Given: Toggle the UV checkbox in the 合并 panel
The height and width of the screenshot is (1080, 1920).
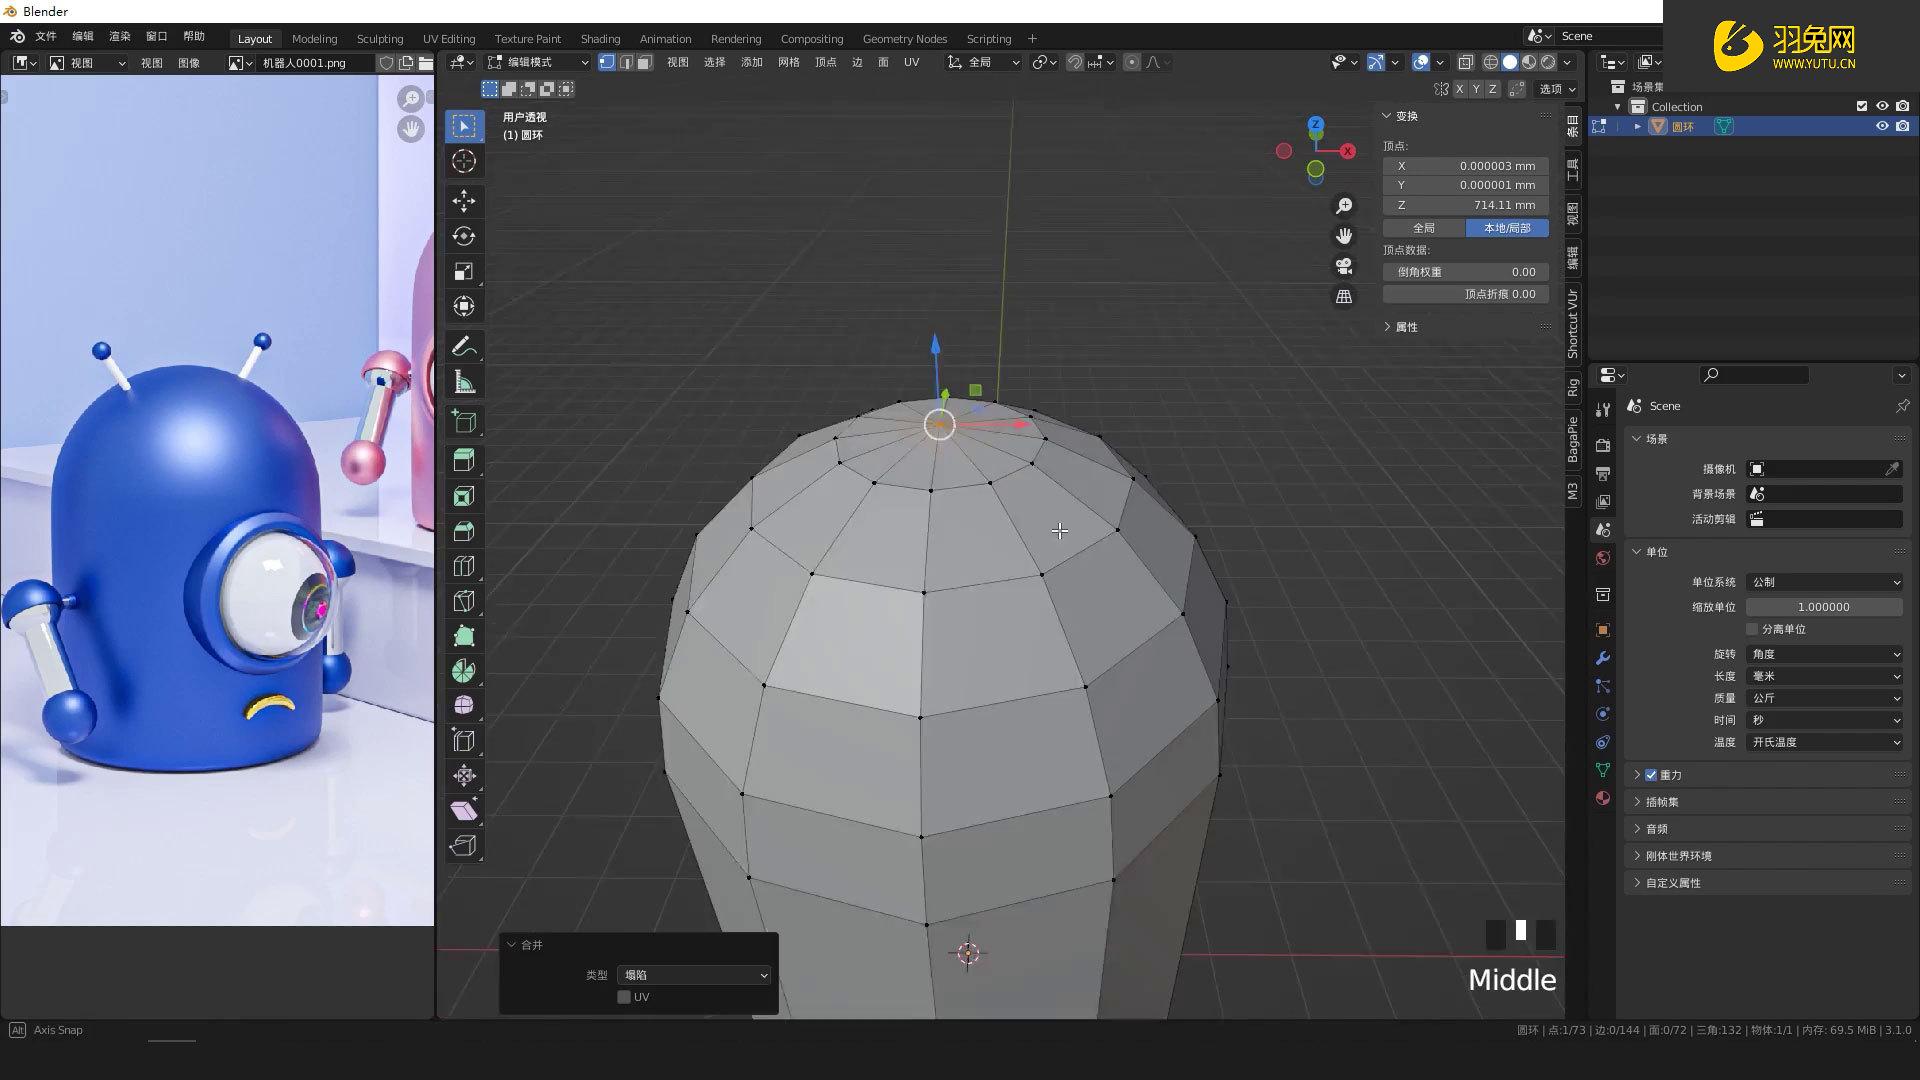Looking at the screenshot, I should (623, 997).
